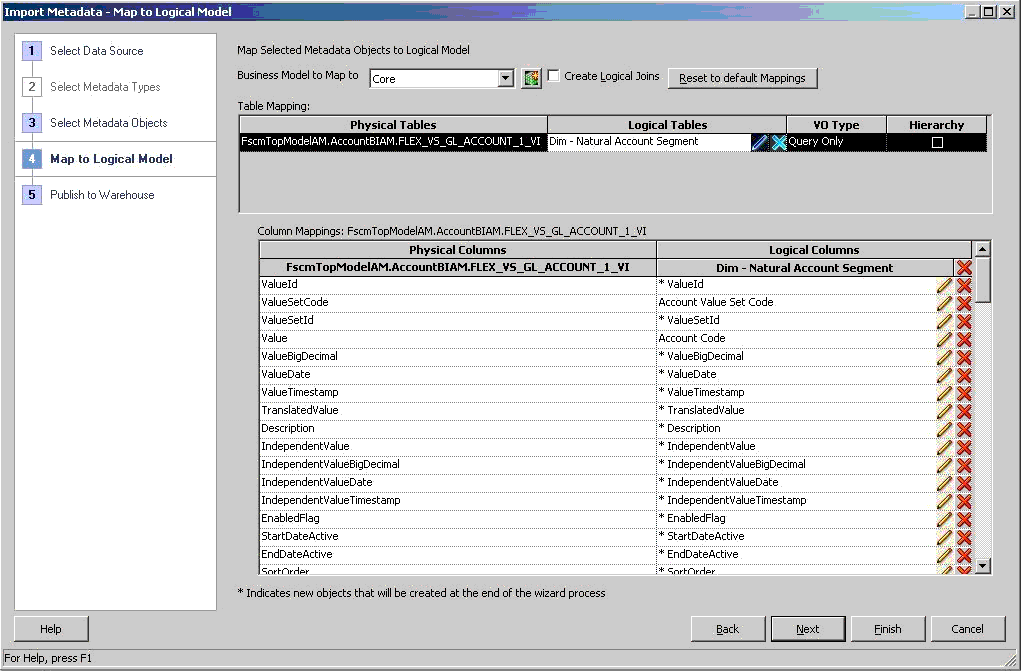Viewport: 1021px width, 671px height.
Task: Edit the Account Code mapping
Action: (x=944, y=339)
